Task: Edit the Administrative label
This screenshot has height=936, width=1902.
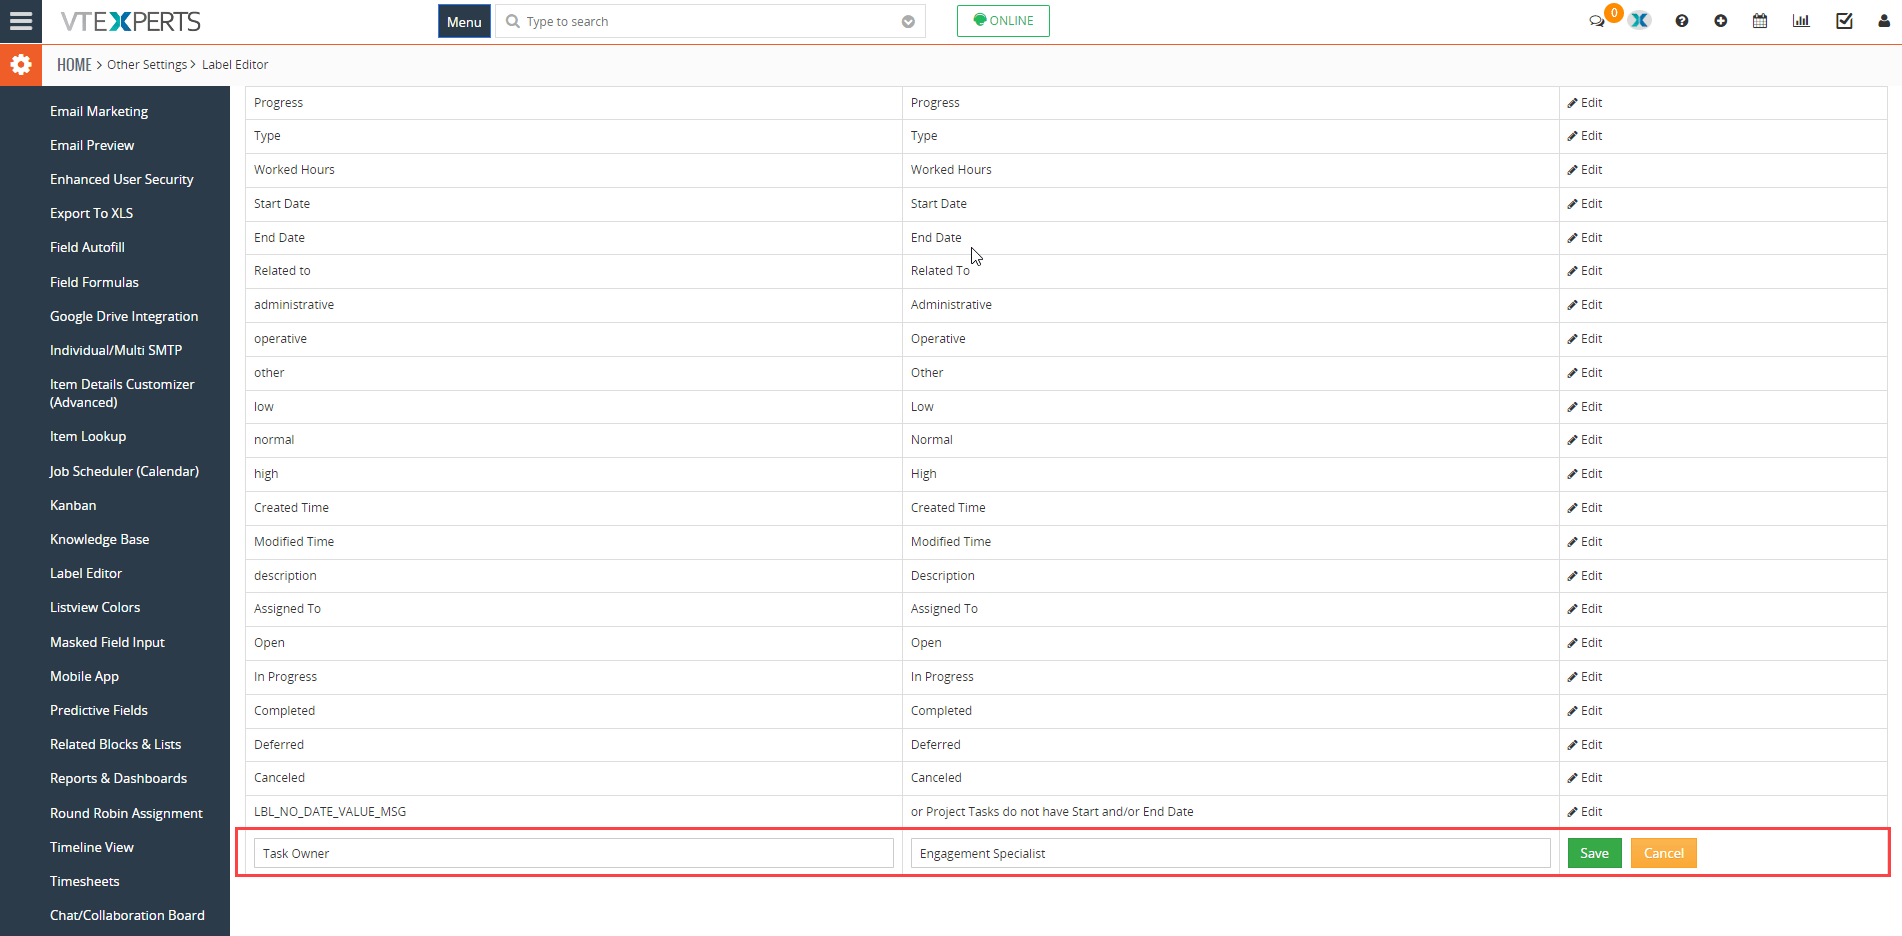Action: click(1585, 305)
